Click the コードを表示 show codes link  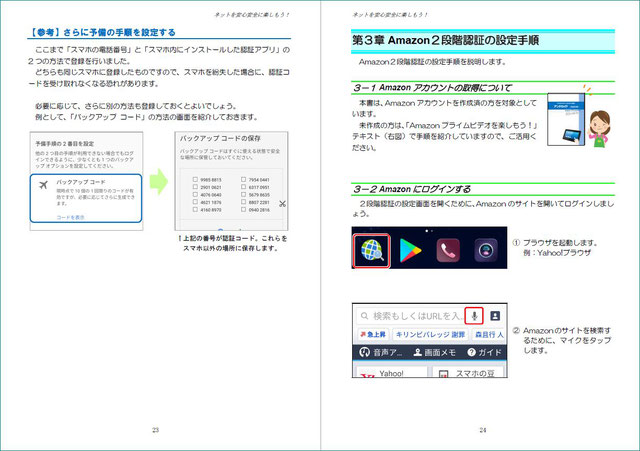(70, 217)
